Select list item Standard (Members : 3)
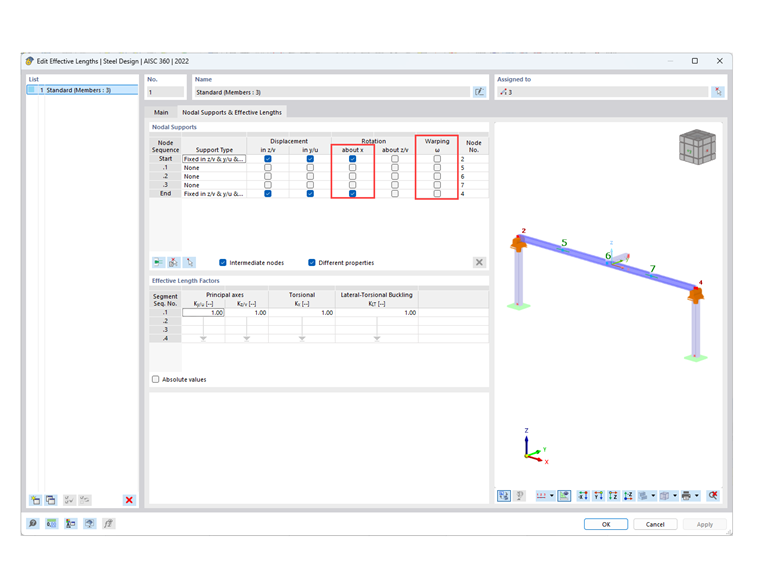 [82, 90]
